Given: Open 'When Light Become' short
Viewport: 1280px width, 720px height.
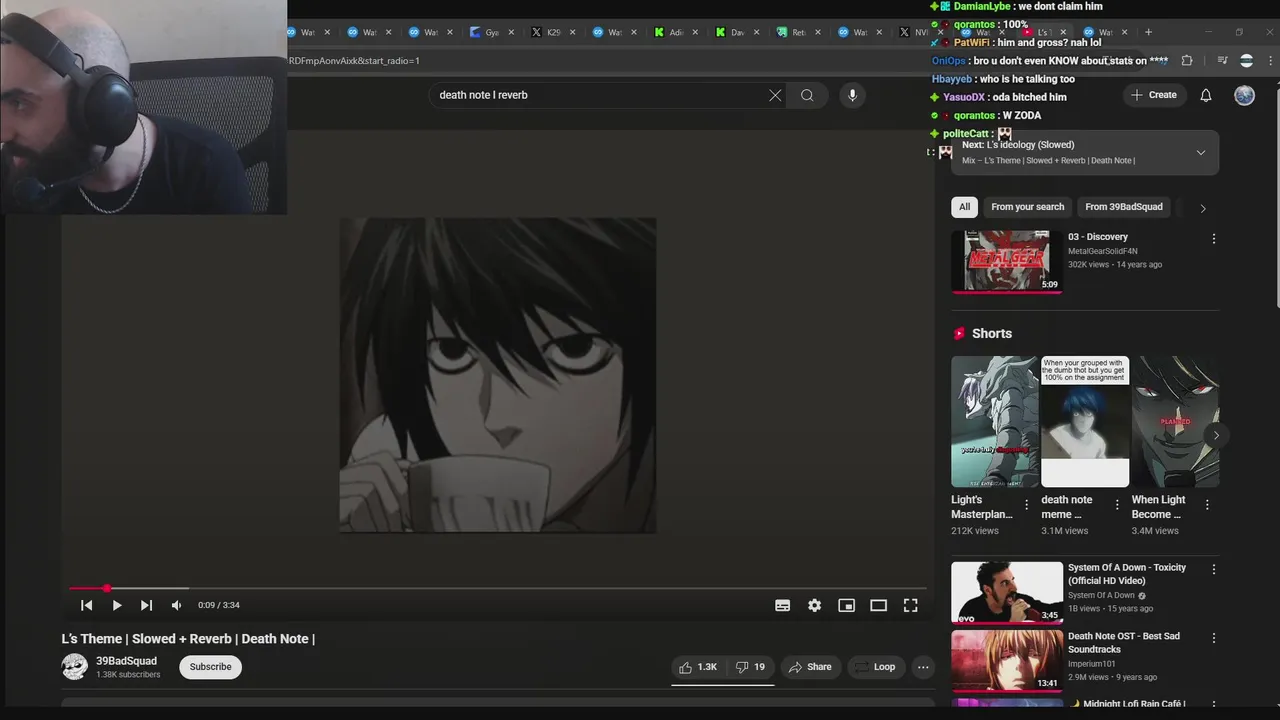Looking at the screenshot, I should coord(1175,421).
